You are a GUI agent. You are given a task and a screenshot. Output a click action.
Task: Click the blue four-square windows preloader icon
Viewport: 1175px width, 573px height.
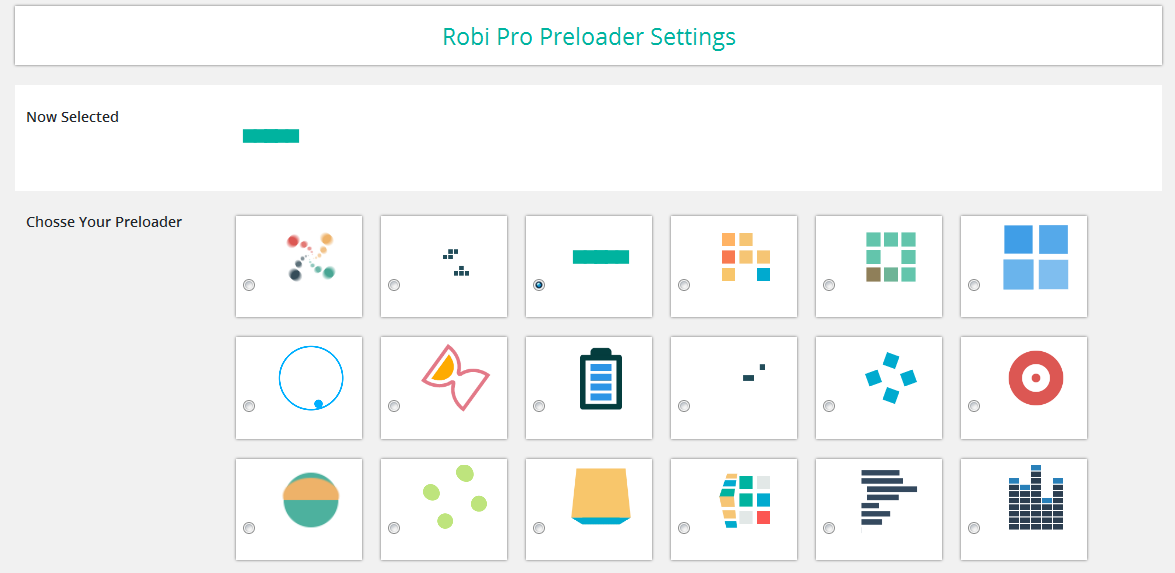click(1036, 257)
